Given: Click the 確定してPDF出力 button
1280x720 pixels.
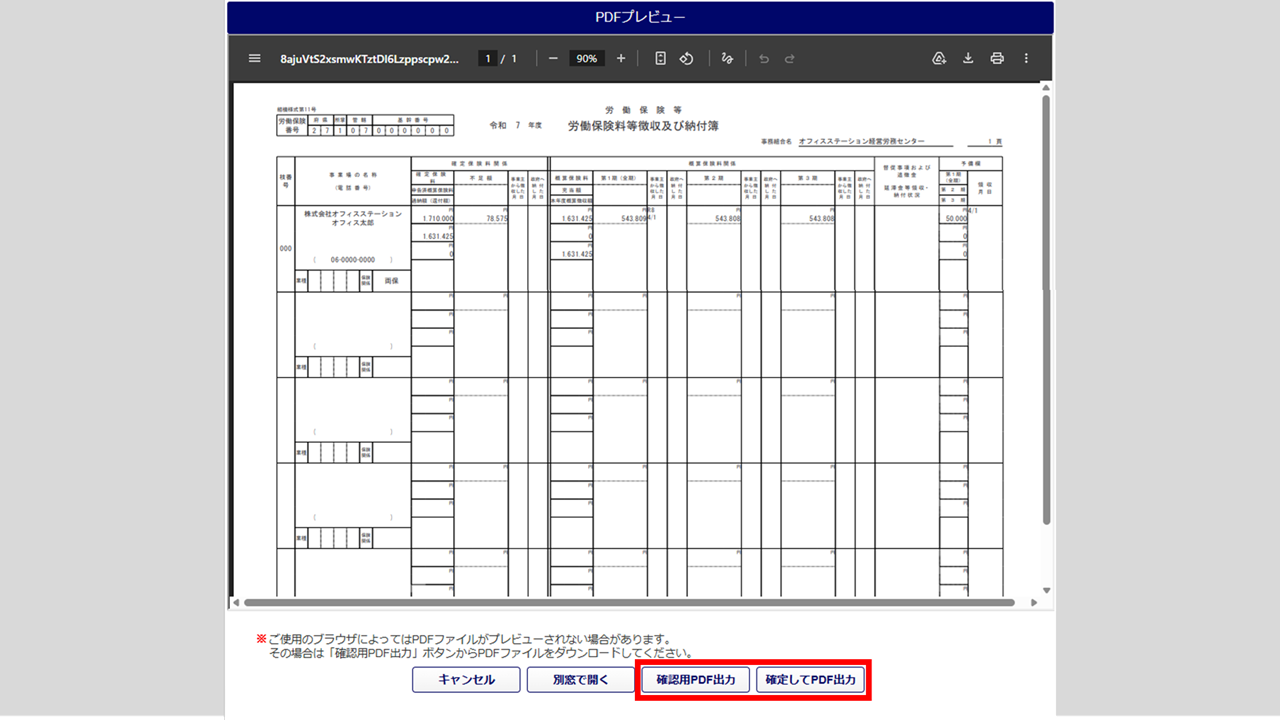Looking at the screenshot, I should click(810, 680).
